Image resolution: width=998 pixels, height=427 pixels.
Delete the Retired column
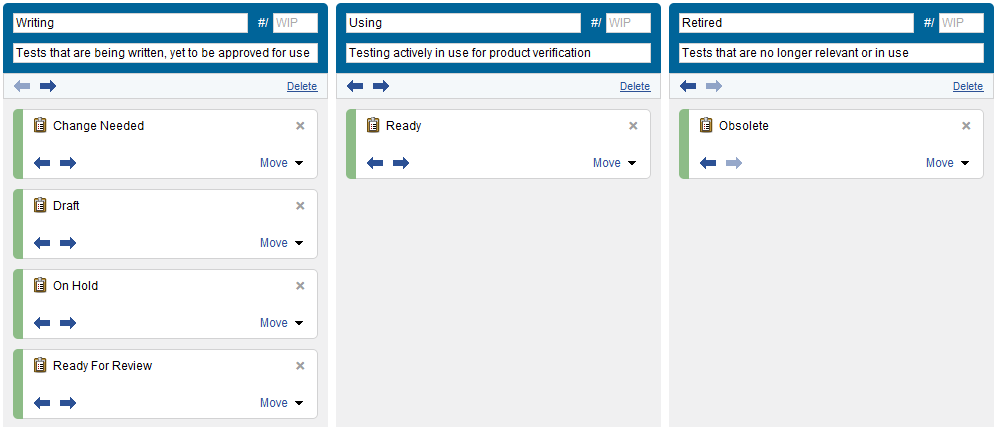[x=967, y=87]
